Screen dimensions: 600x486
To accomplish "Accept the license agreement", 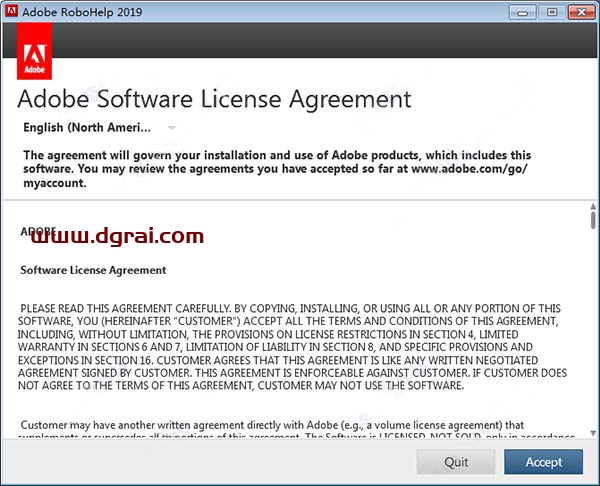I will 543,462.
